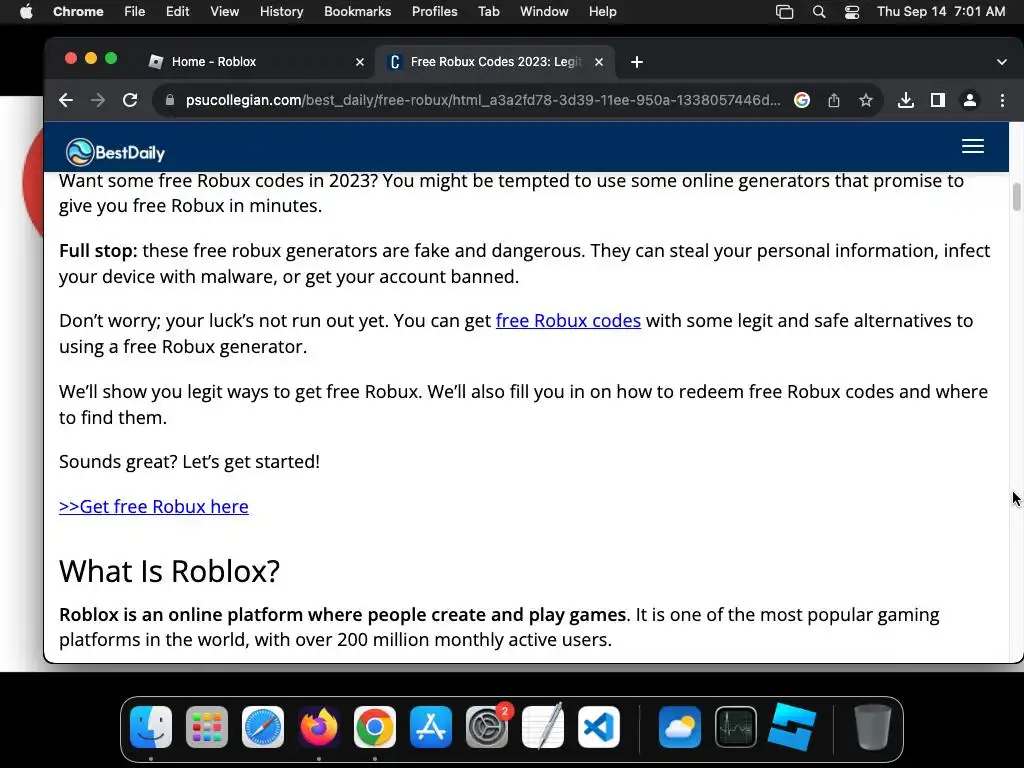Viewport: 1024px width, 768px height.
Task: Open the Bookmarks menu
Action: (x=358, y=12)
